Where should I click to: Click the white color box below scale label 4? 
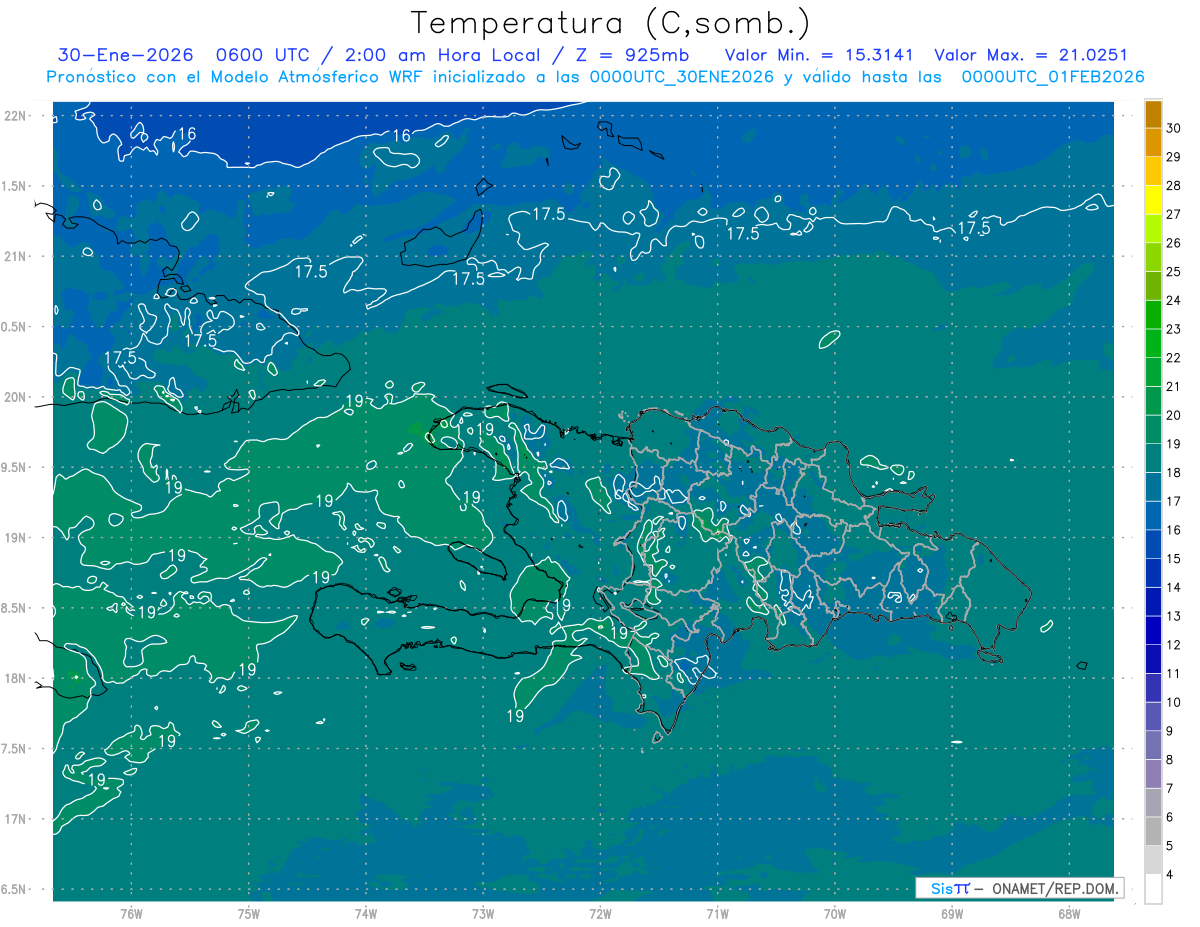click(x=1154, y=889)
